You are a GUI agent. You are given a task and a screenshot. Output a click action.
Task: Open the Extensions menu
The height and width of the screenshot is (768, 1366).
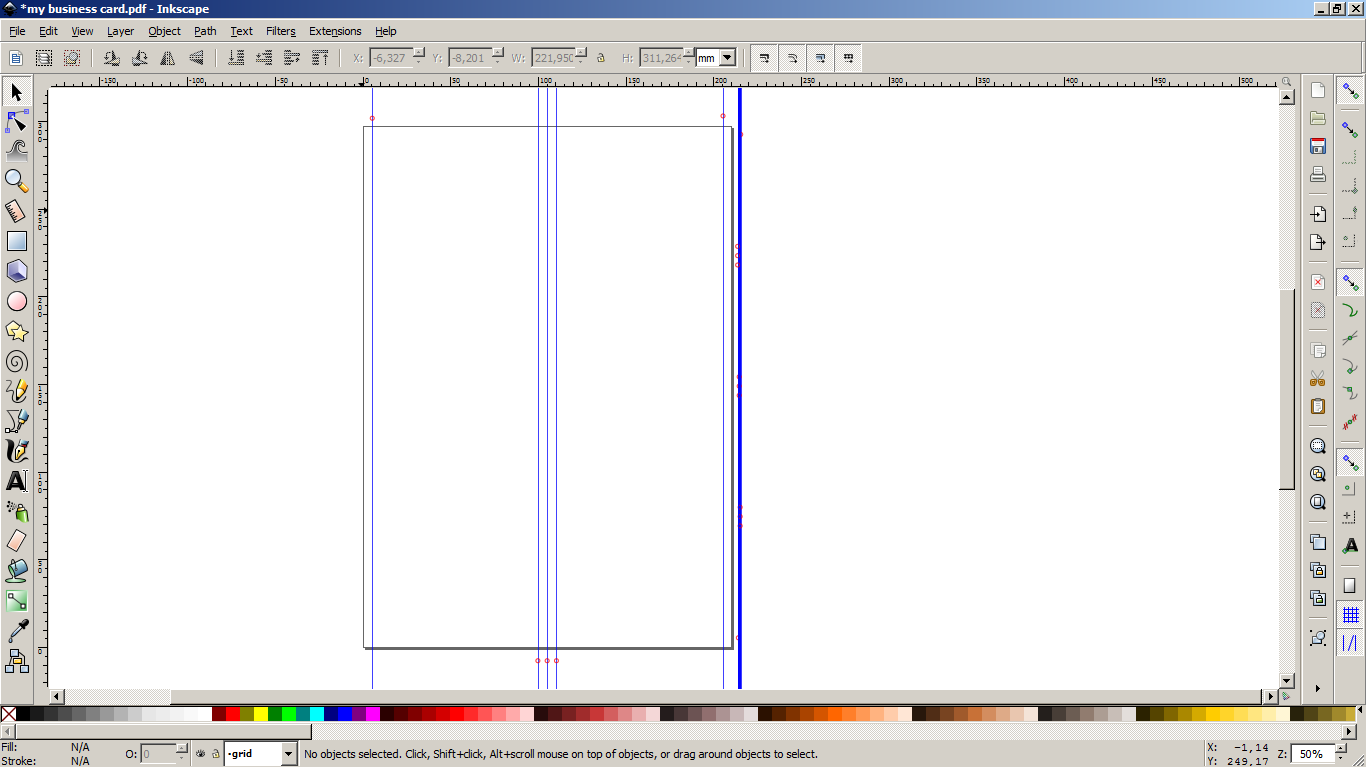pos(335,31)
